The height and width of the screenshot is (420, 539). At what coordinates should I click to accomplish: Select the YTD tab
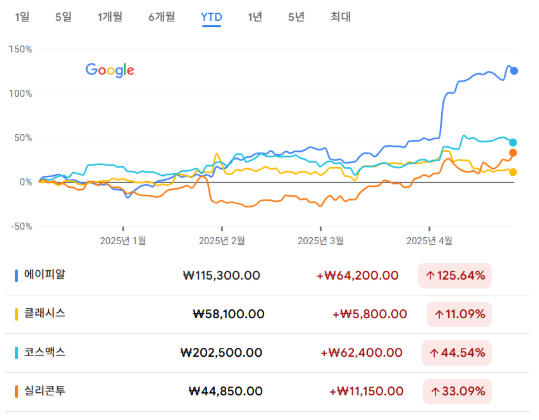tap(211, 17)
